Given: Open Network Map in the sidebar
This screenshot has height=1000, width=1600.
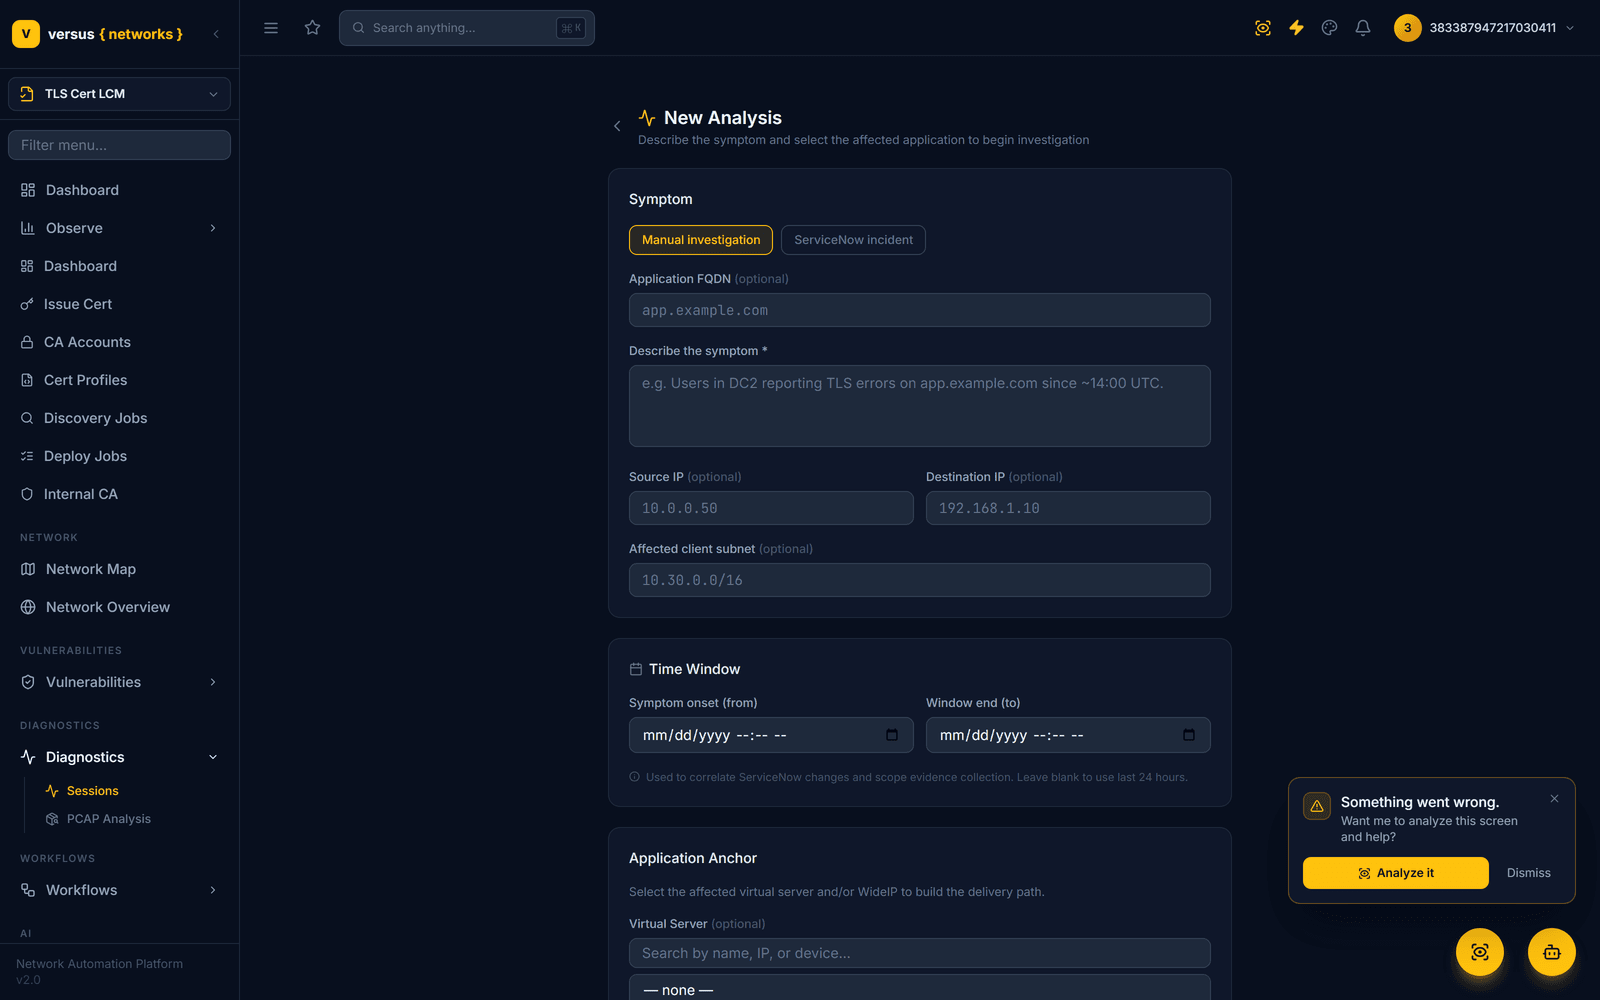Looking at the screenshot, I should coord(120,569).
